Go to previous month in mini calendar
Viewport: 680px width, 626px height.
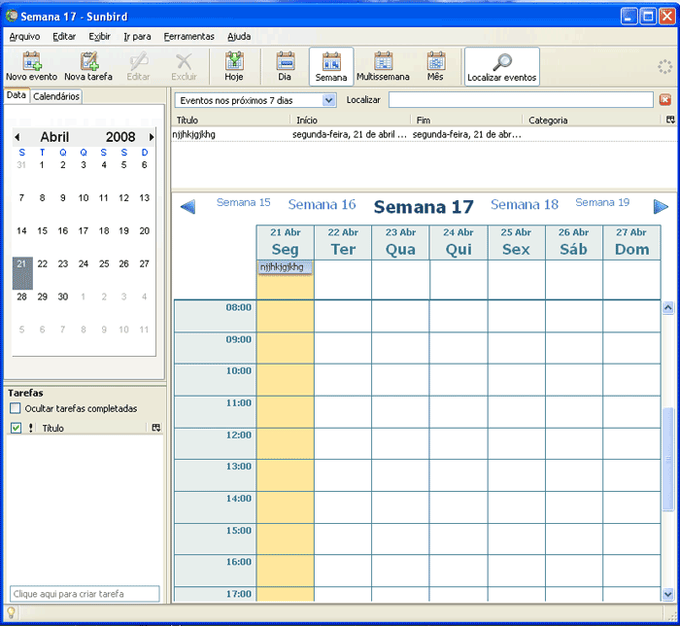(17, 137)
